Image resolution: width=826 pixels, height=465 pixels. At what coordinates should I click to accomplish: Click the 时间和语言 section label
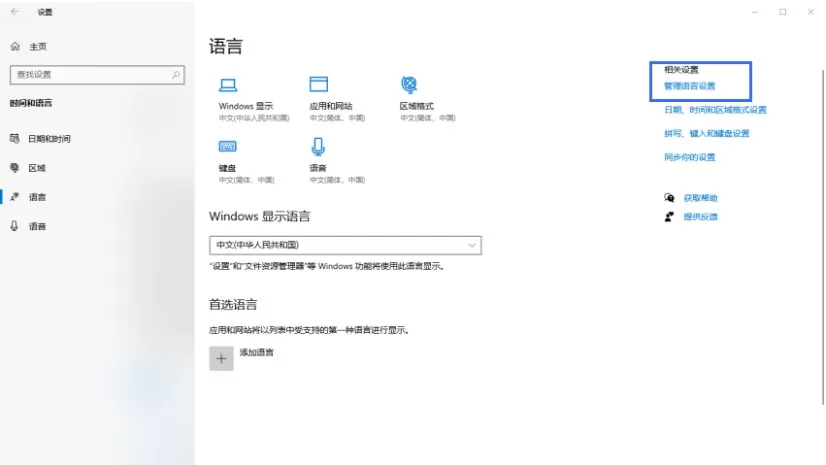click(31, 103)
